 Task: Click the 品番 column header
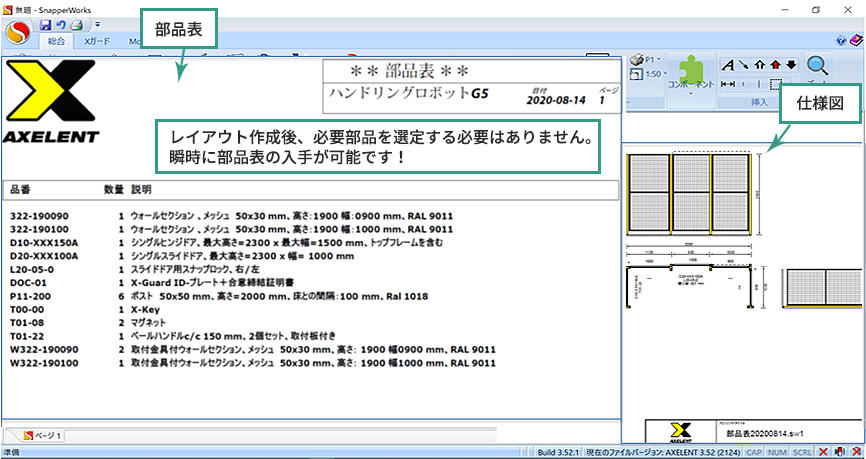20,190
